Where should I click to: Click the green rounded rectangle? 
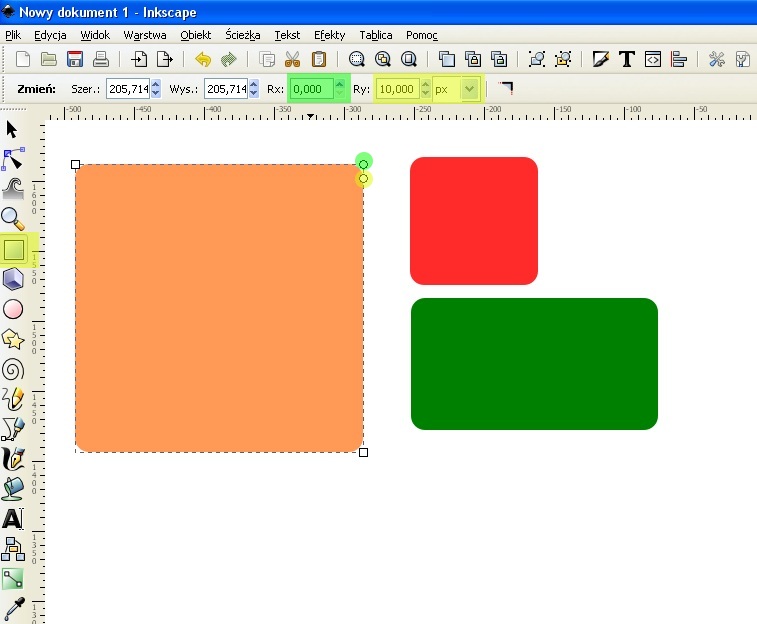click(534, 364)
